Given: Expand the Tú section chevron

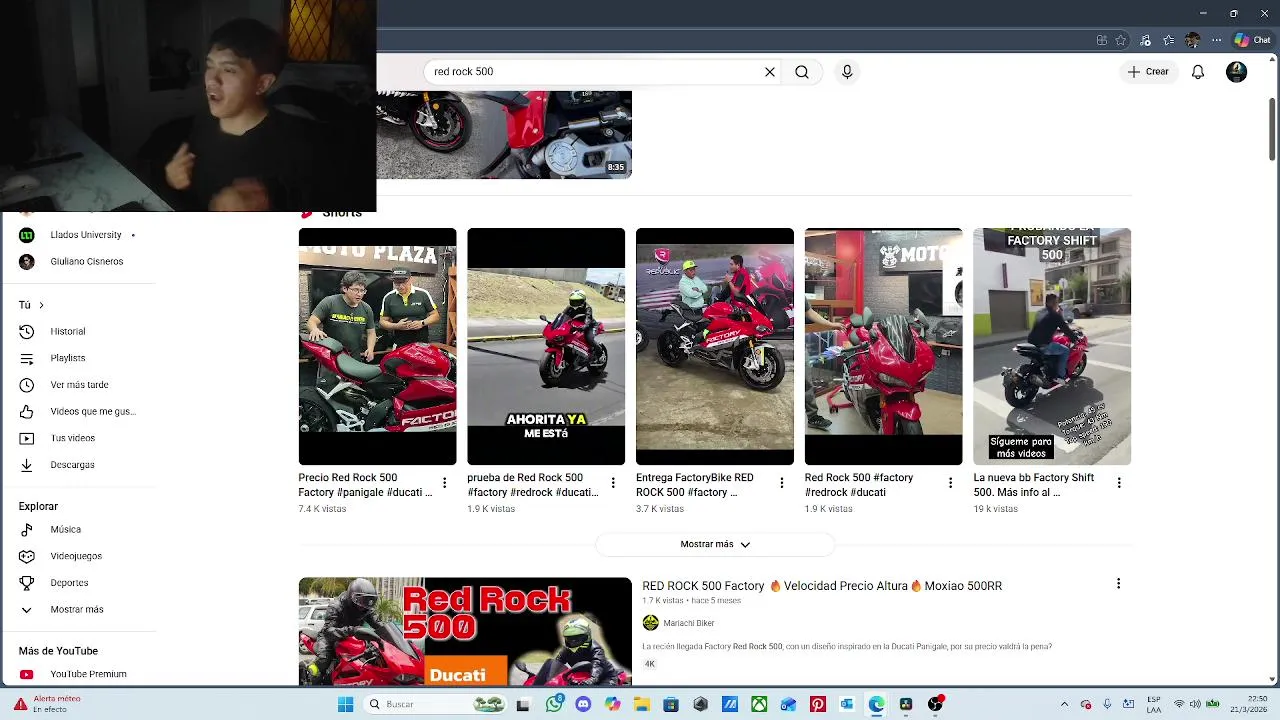Looking at the screenshot, I should [x=41, y=305].
